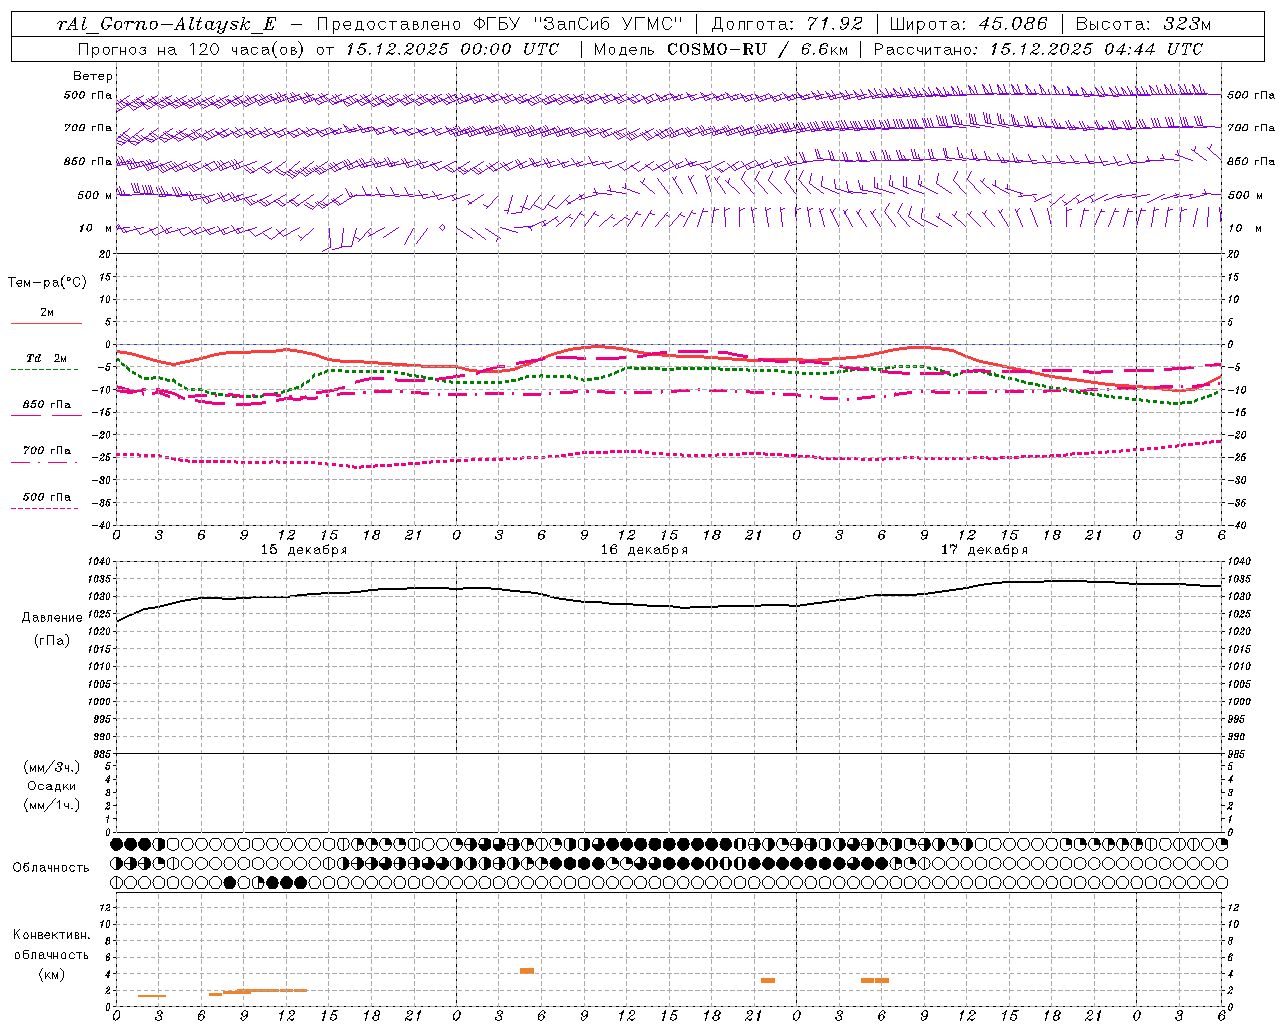Click the longitude value Долгота: 71.92
This screenshot has width=1280, height=1024.
click(786, 25)
